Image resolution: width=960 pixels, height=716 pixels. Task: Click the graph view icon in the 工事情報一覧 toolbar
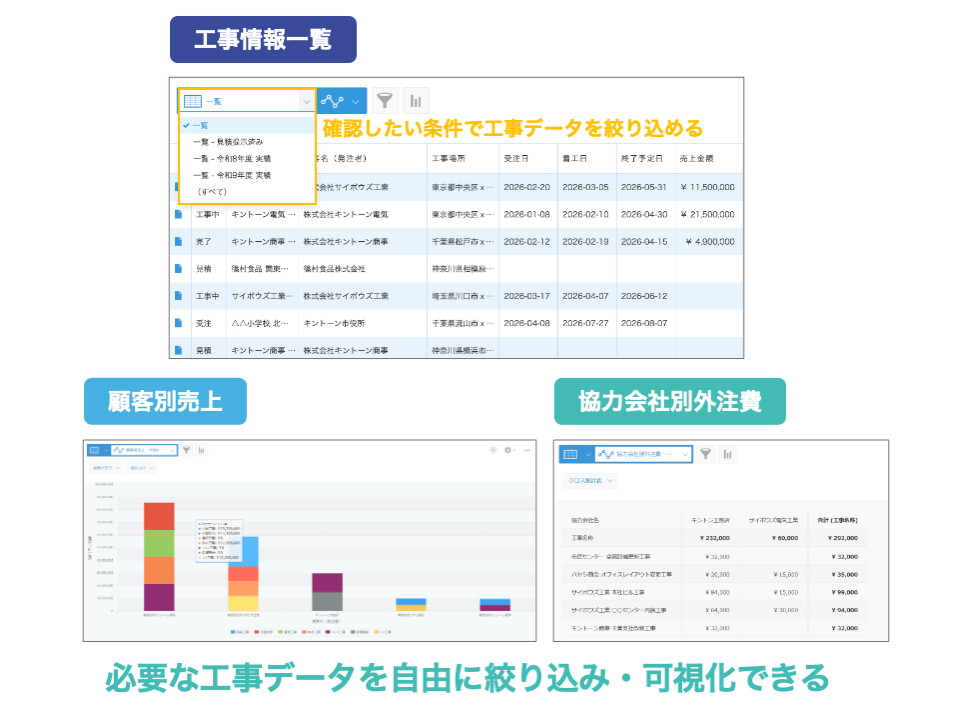tap(333, 101)
